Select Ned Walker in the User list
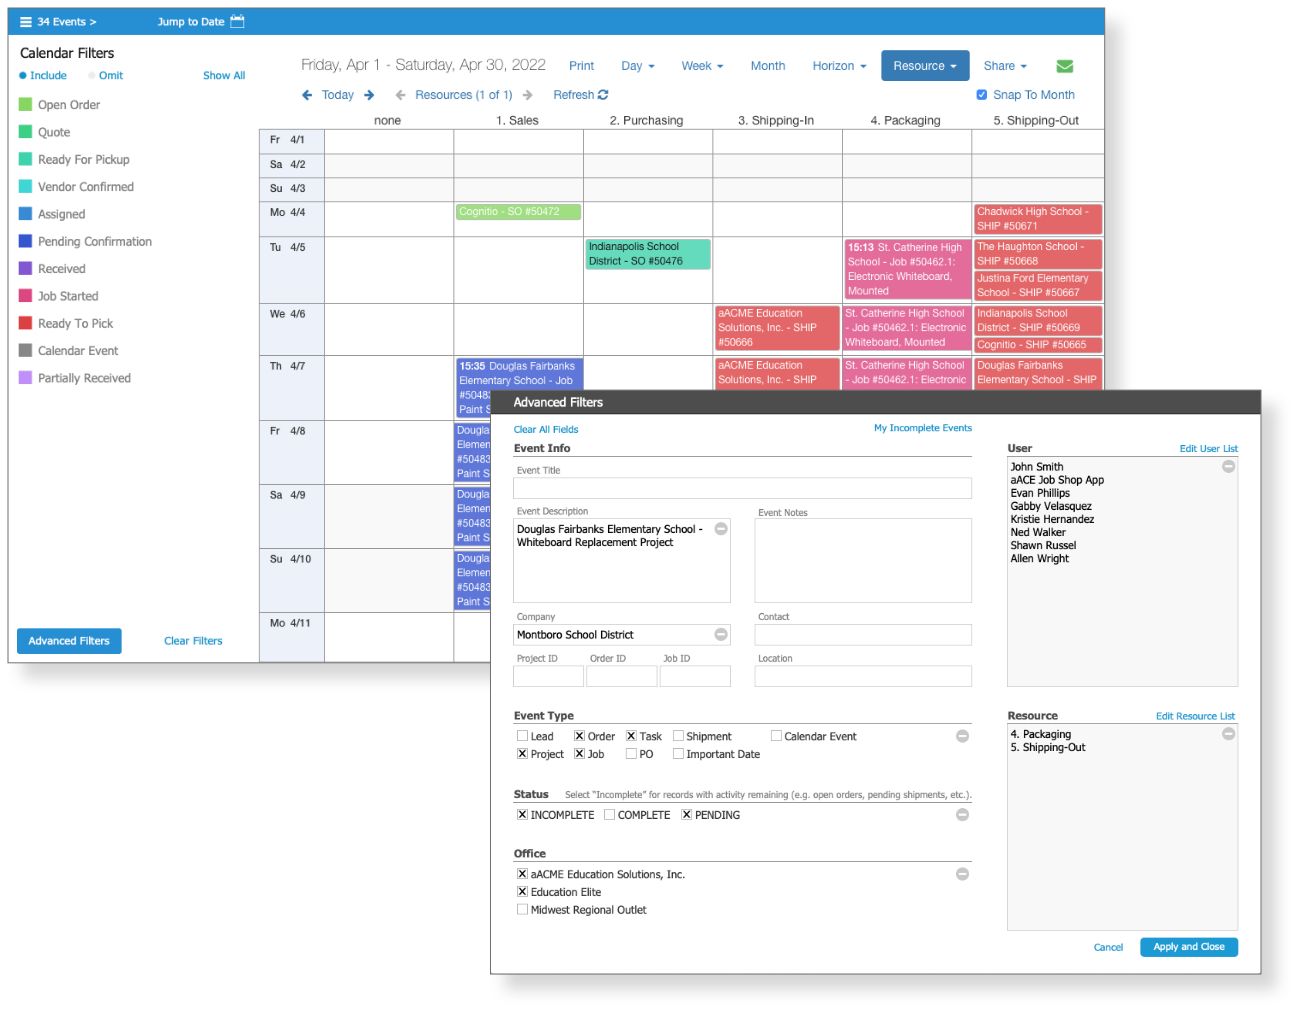Image resolution: width=1299 pixels, height=1013 pixels. (x=1040, y=532)
